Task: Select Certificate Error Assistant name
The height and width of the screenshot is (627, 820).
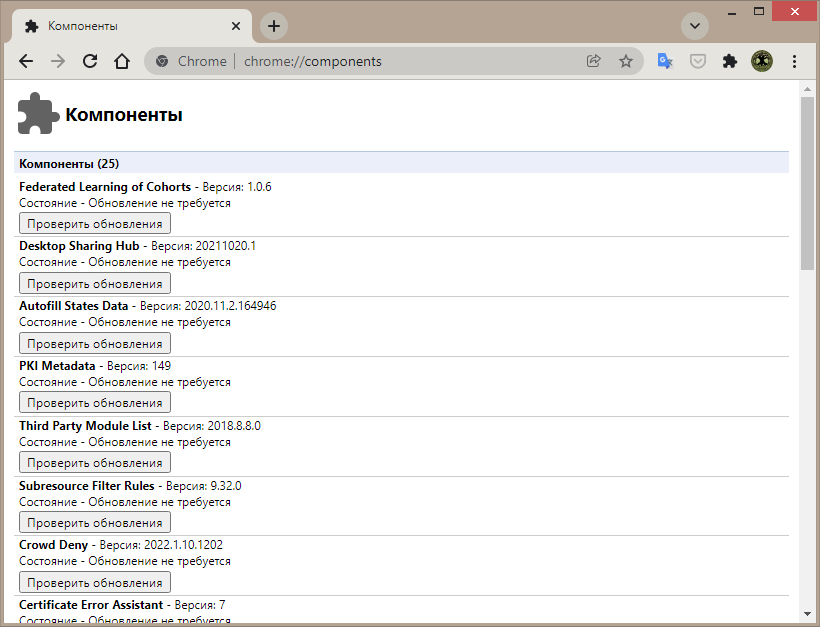Action: (92, 605)
